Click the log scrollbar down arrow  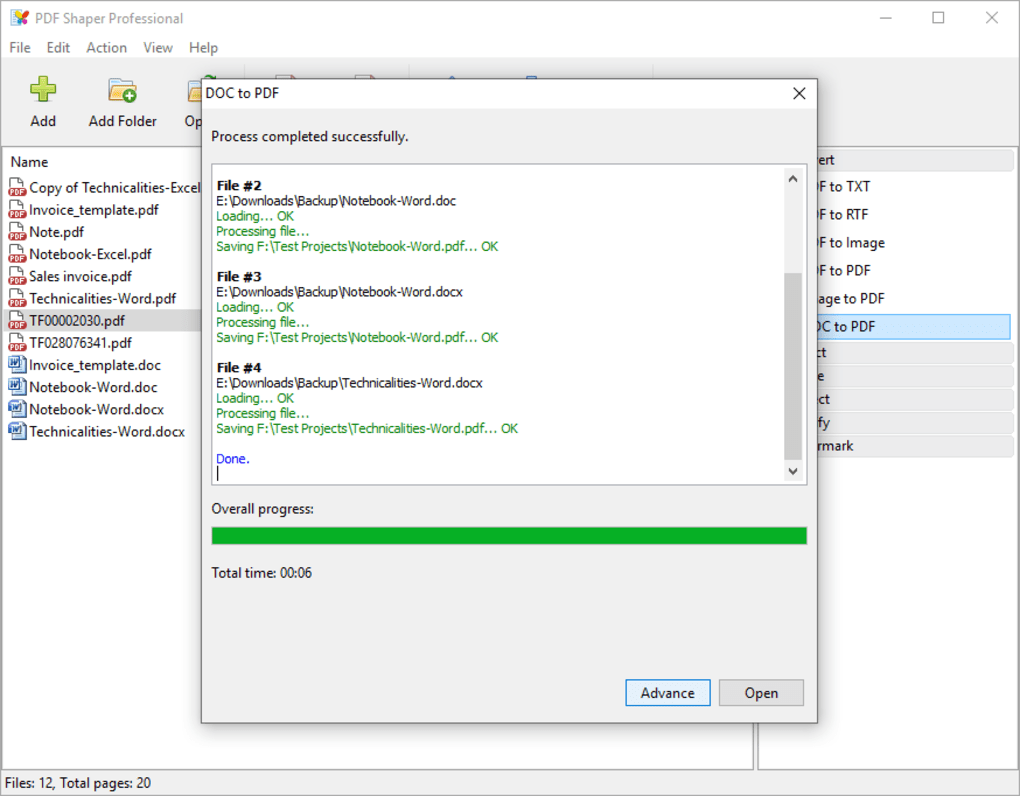792,470
